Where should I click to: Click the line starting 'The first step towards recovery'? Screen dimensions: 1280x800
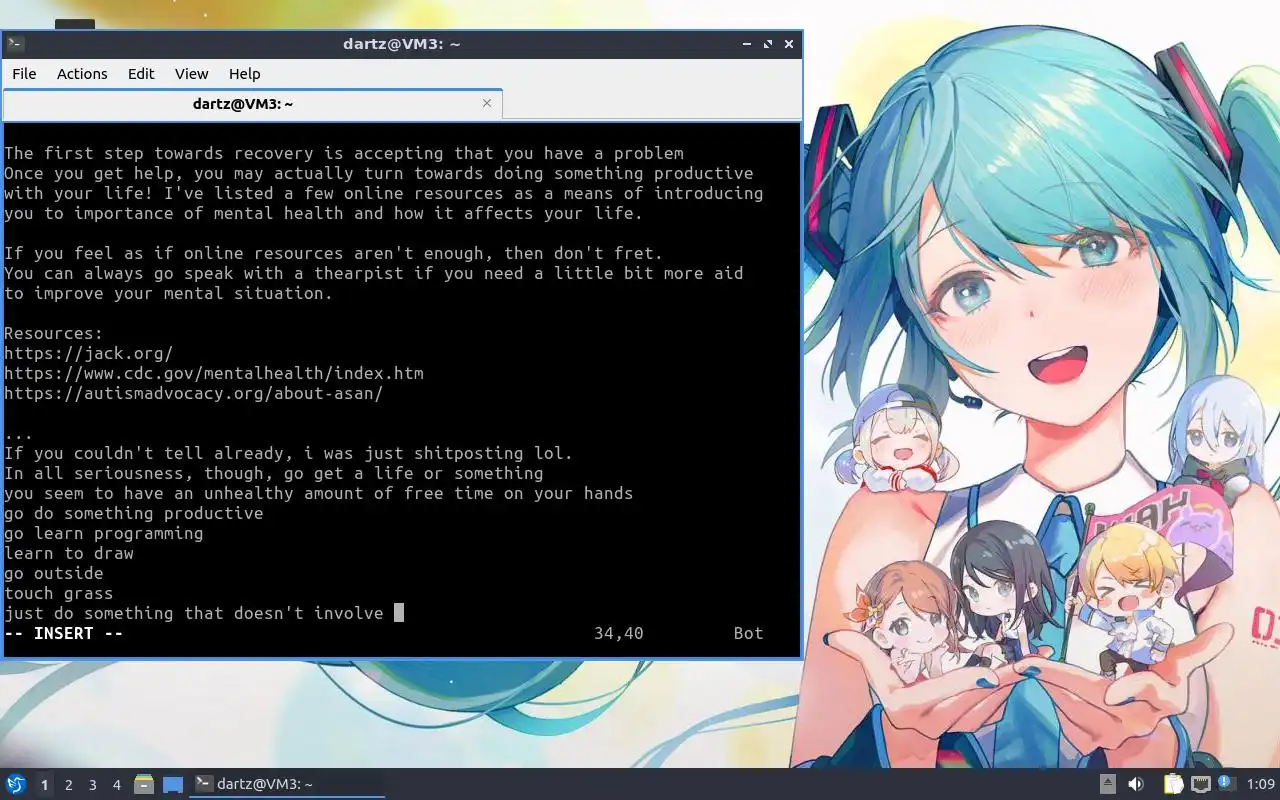(344, 153)
